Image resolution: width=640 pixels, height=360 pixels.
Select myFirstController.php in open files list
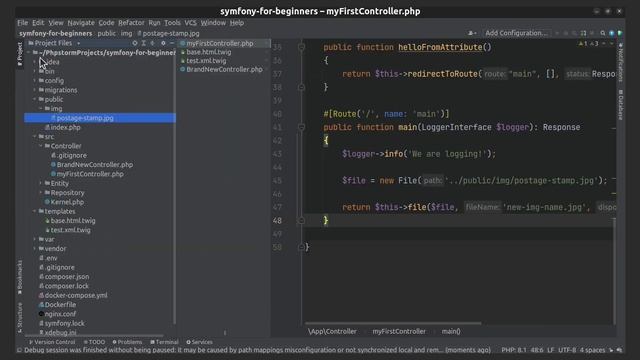(x=220, y=43)
